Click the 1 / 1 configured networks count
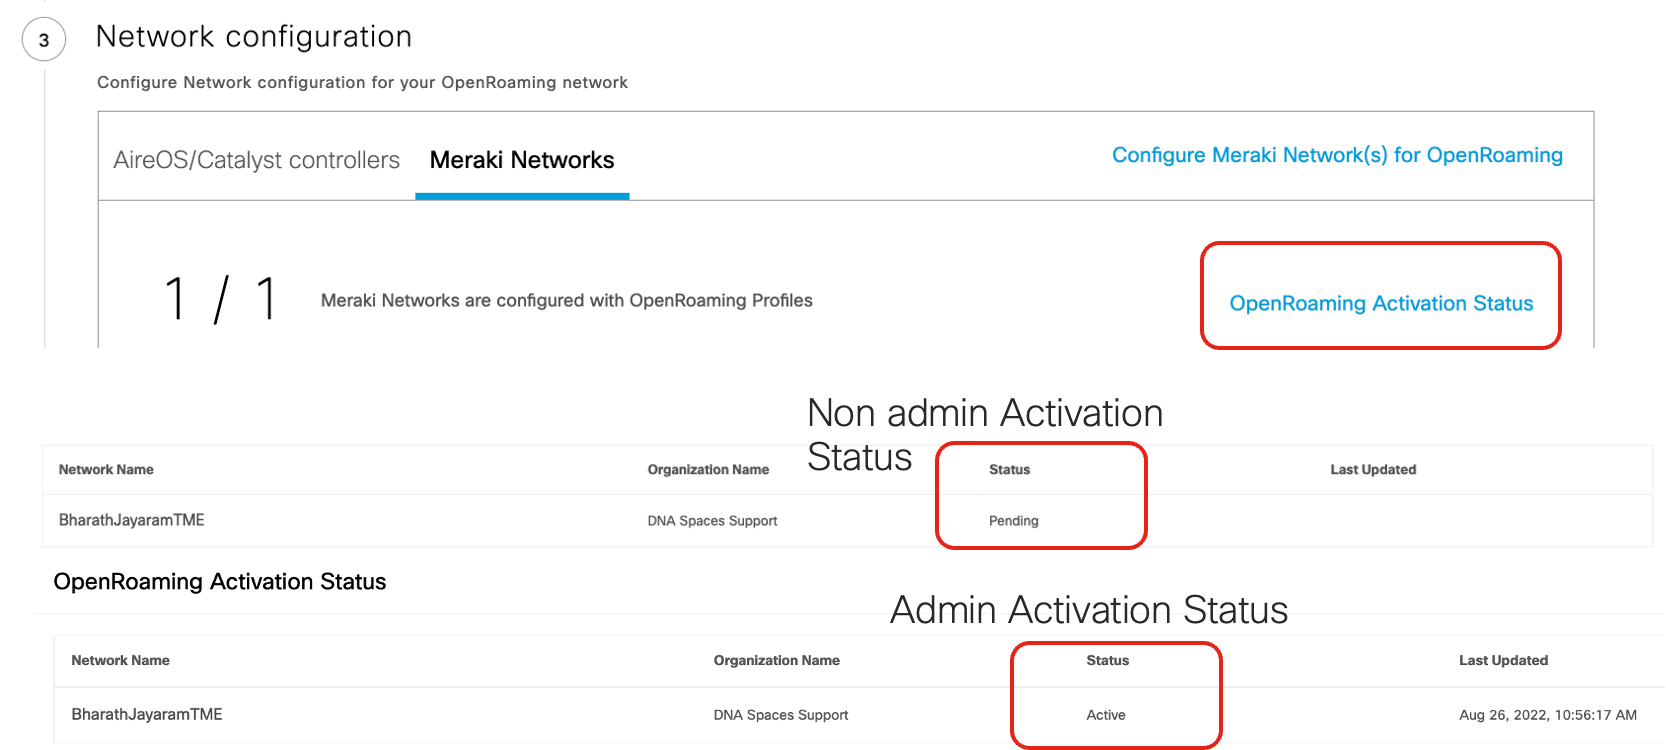1666x750 pixels. tap(221, 299)
